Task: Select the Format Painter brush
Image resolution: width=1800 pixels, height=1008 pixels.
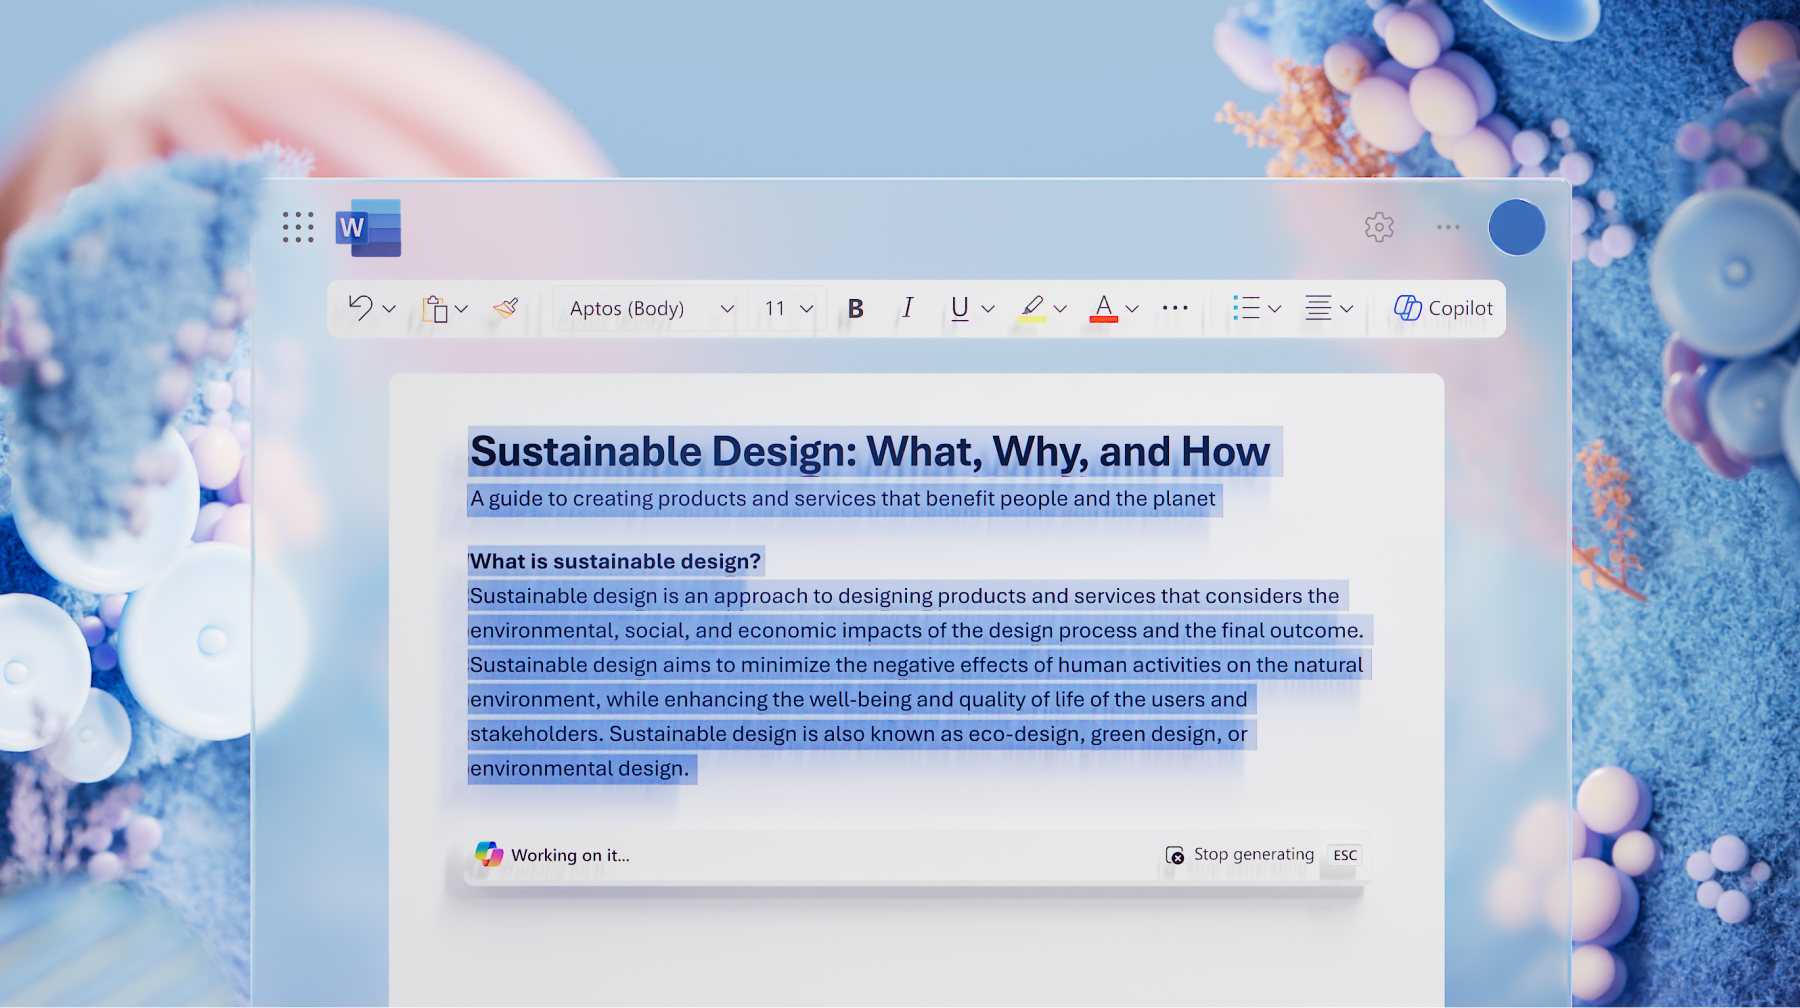Action: pos(506,308)
